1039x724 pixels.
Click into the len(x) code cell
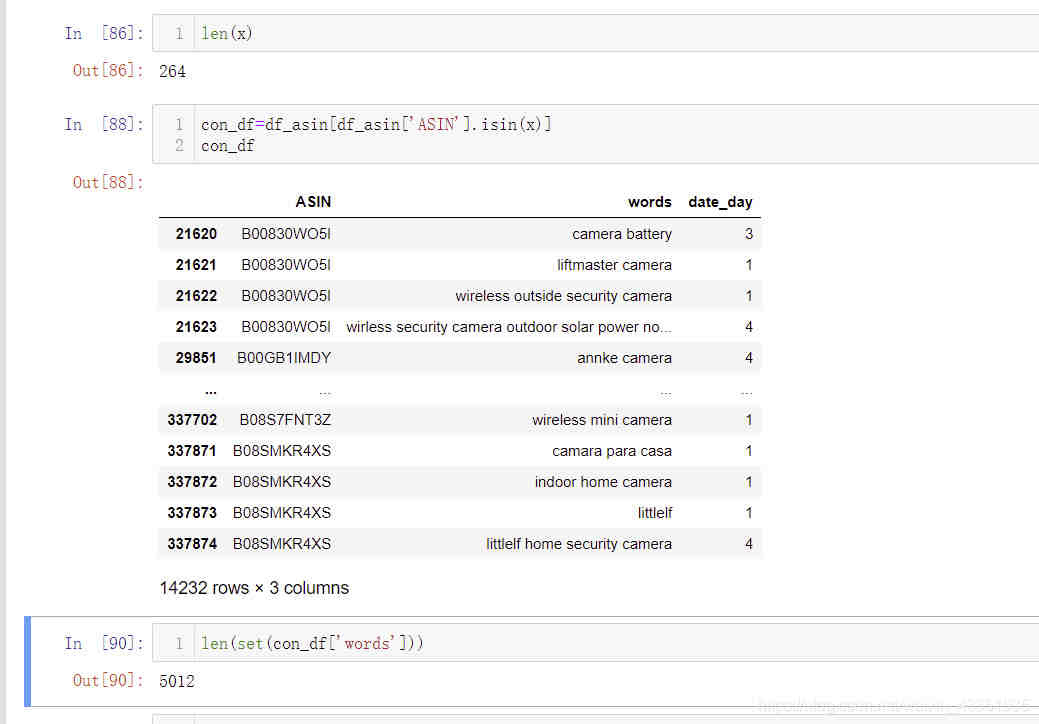tap(600, 33)
